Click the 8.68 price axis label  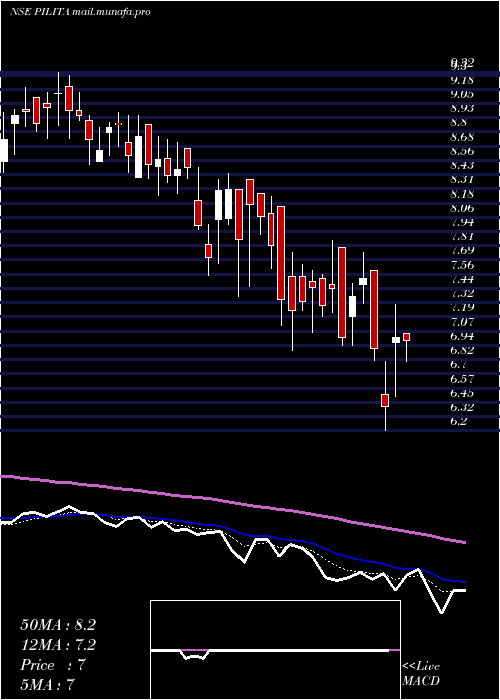point(462,137)
